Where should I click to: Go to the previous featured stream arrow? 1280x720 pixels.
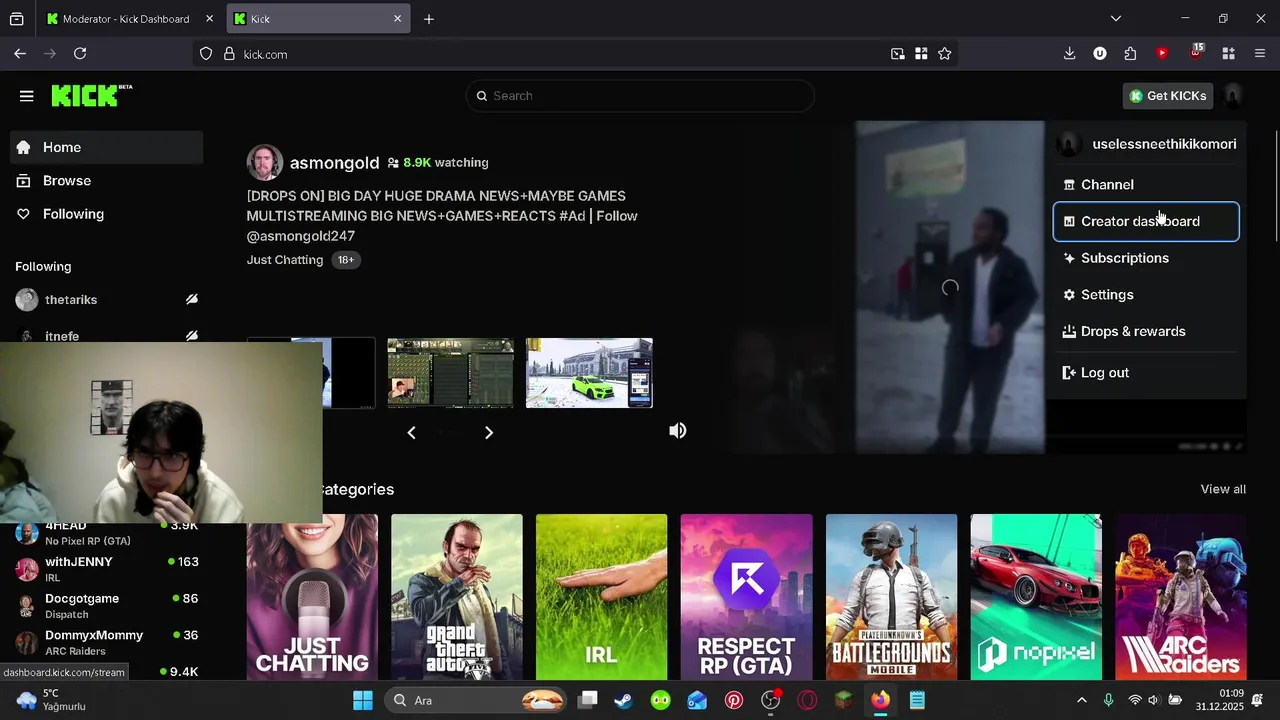411,432
